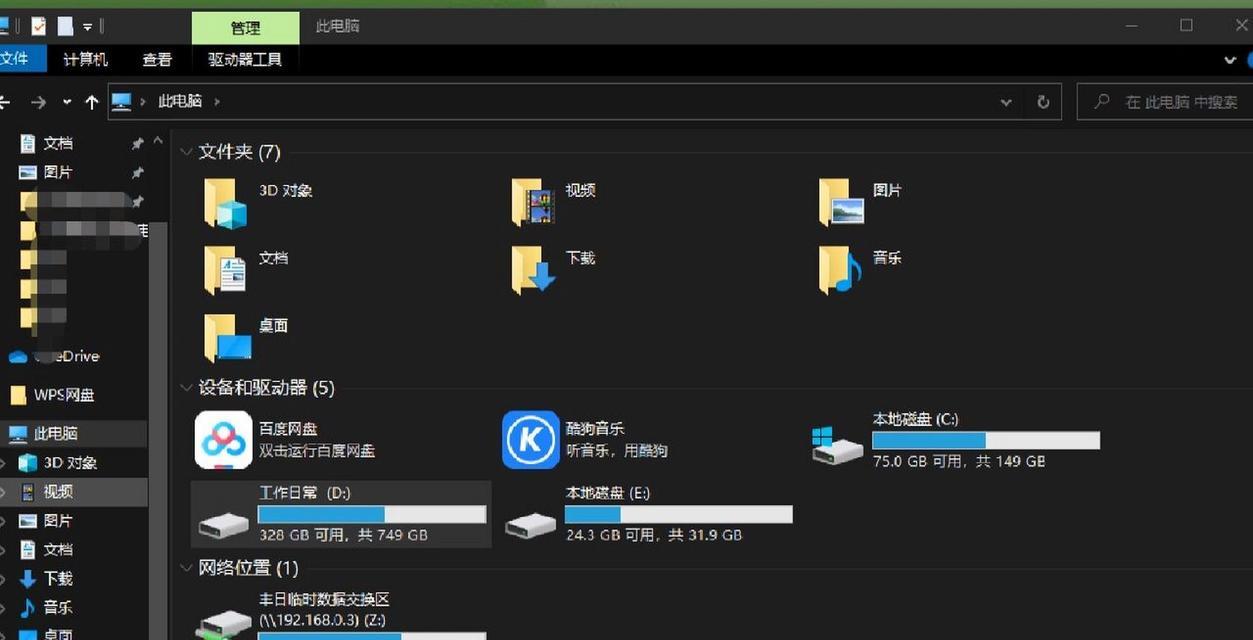Click the search magnifier icon
Image resolution: width=1253 pixels, height=640 pixels.
[x=1101, y=102]
